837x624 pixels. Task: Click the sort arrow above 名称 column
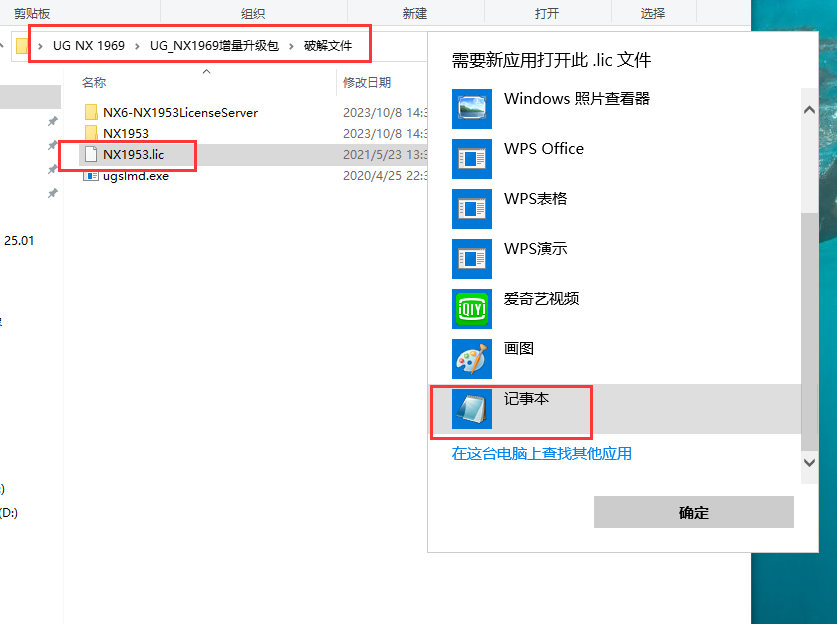click(207, 72)
